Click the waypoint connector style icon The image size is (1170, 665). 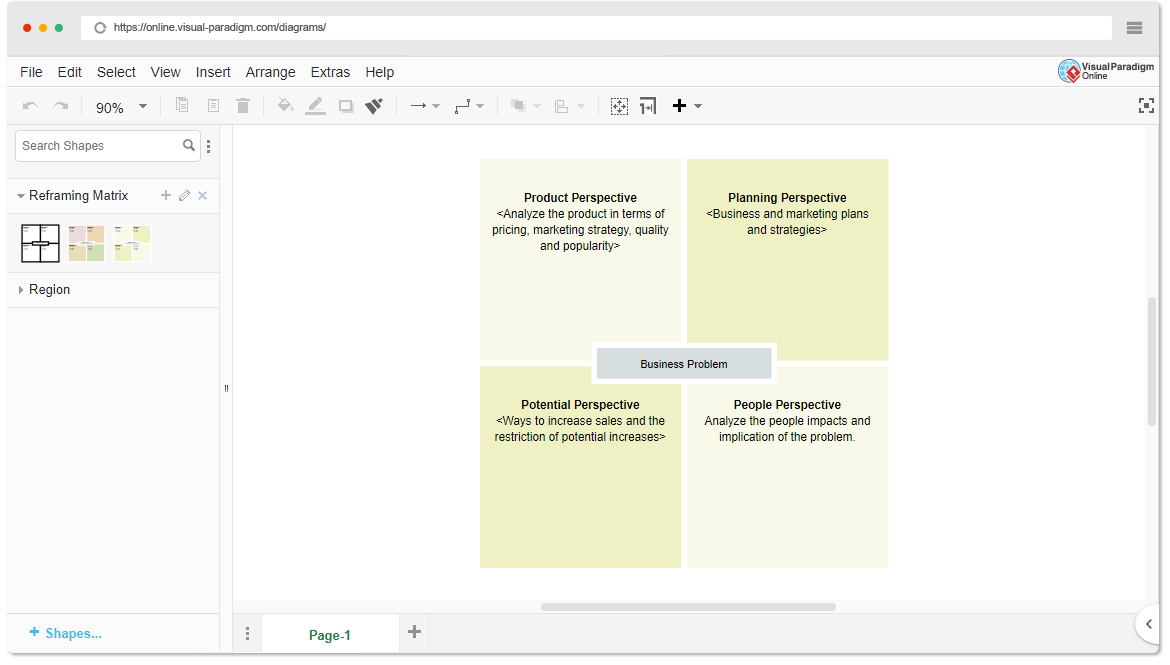coord(463,106)
